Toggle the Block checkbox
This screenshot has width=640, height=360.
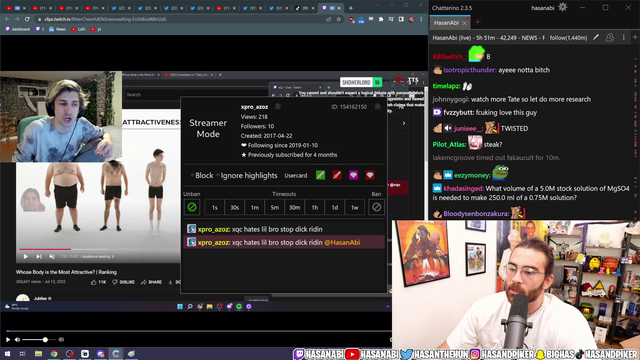click(202, 176)
